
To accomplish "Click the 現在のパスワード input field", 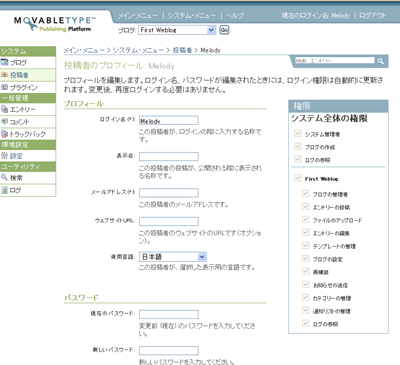I will tap(169, 314).
